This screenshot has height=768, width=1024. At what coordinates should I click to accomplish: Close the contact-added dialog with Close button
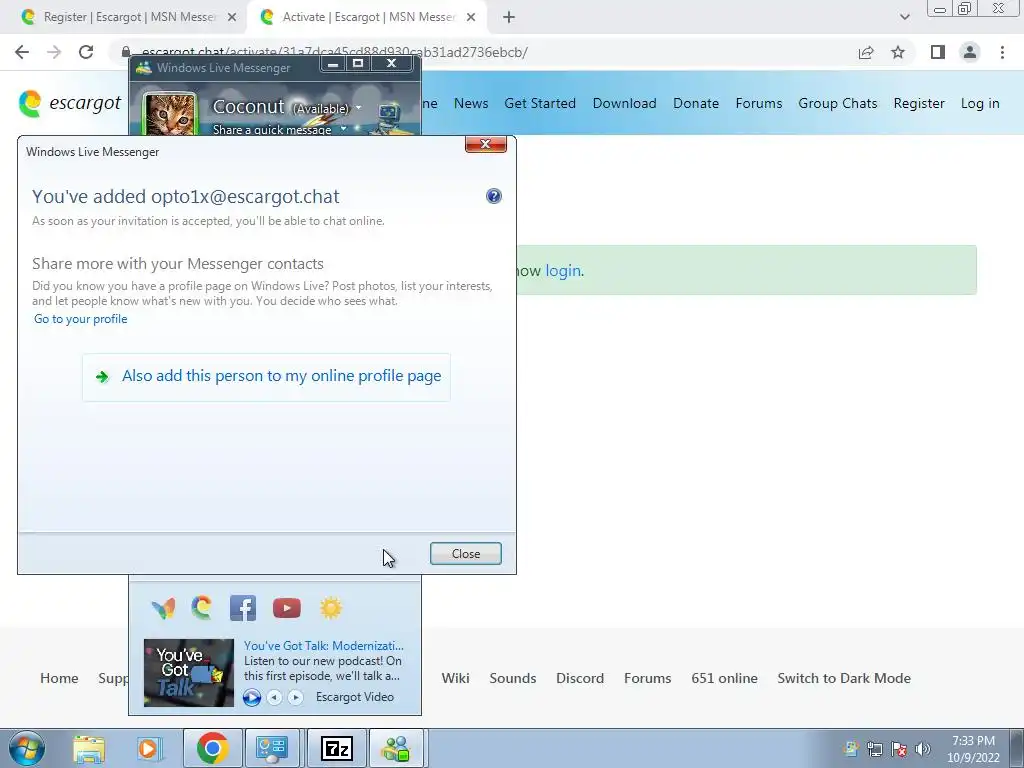click(x=466, y=553)
